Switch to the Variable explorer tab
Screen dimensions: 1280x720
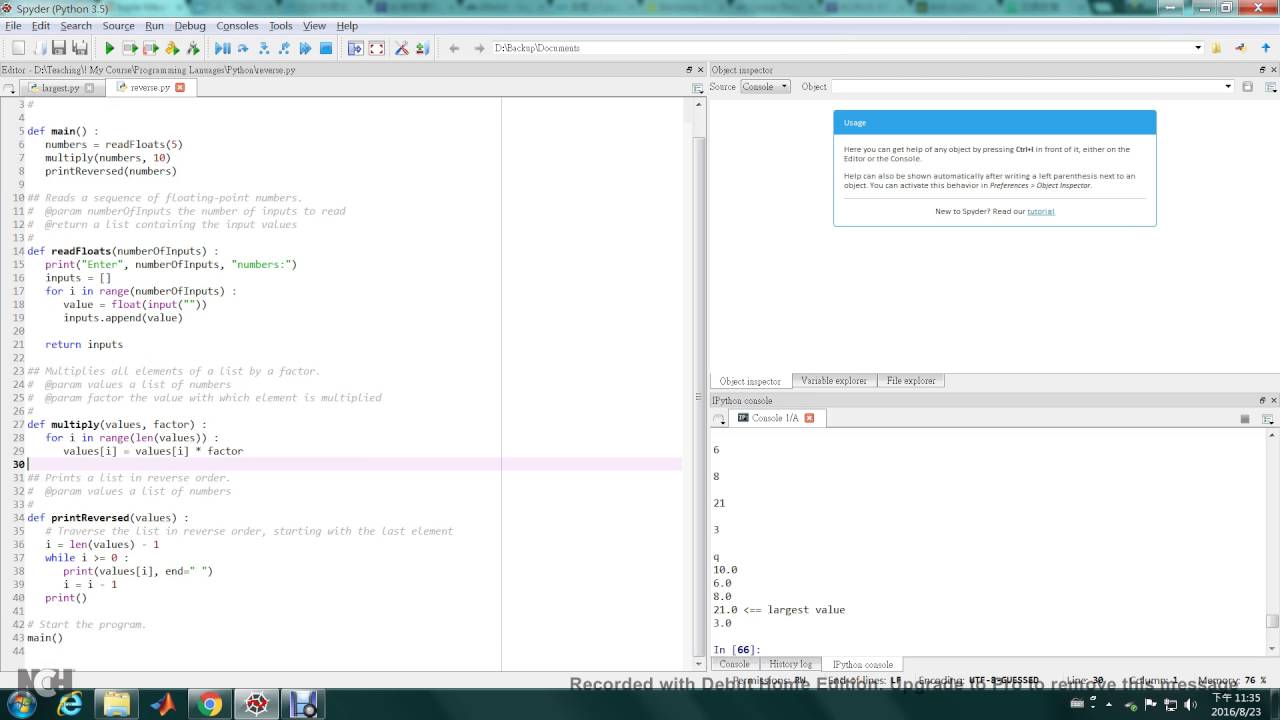pos(834,381)
